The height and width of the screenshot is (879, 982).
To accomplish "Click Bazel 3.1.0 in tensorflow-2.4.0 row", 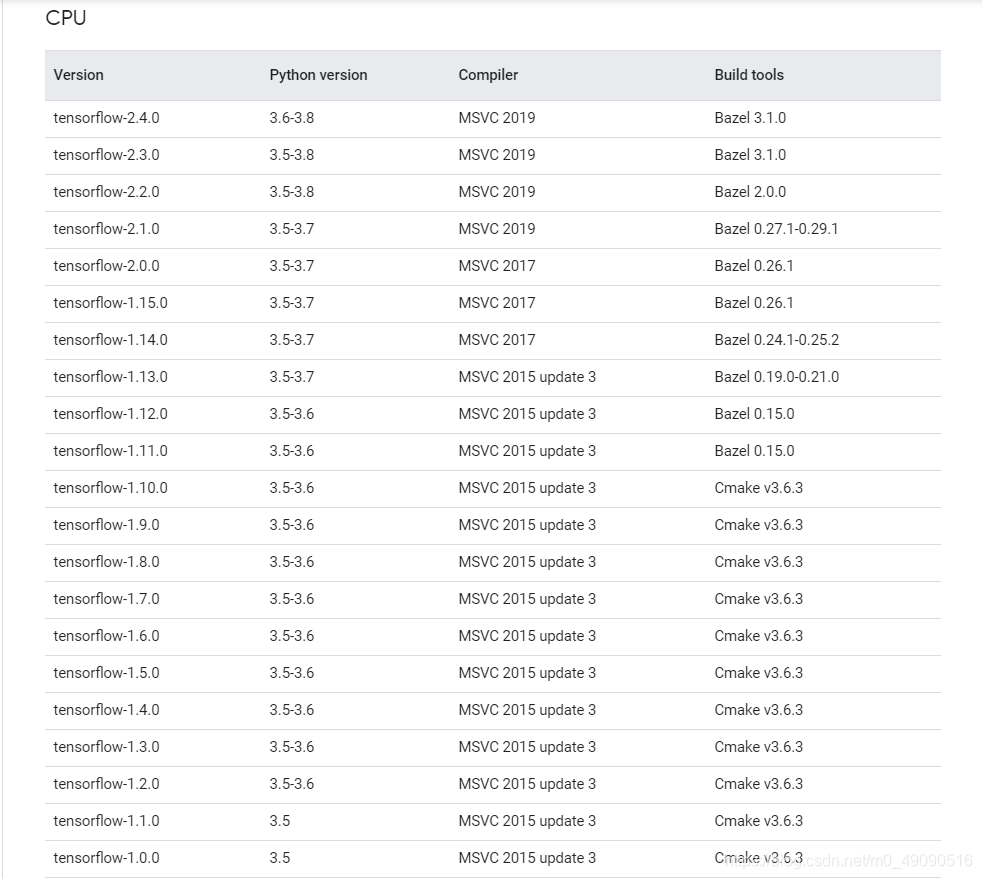I will coord(750,118).
